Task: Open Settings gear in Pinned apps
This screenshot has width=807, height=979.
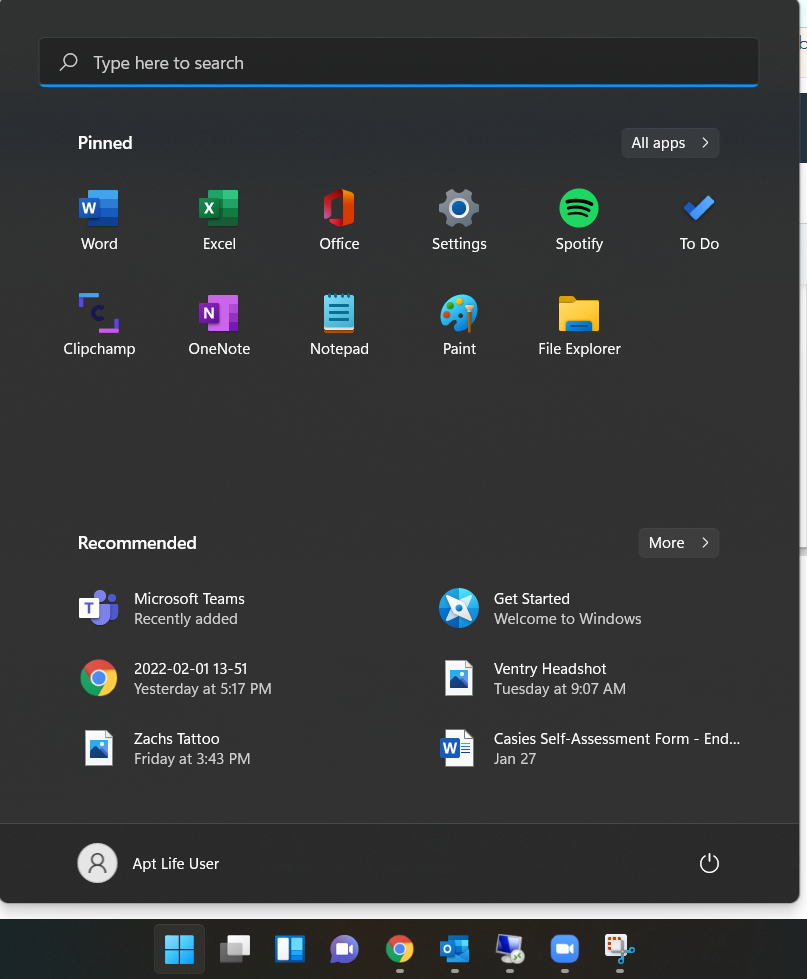Action: (x=459, y=220)
